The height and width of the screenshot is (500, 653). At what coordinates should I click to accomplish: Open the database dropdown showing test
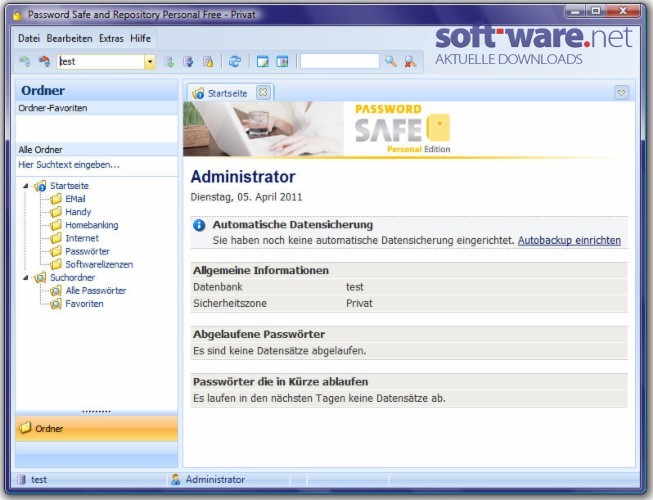[x=150, y=62]
